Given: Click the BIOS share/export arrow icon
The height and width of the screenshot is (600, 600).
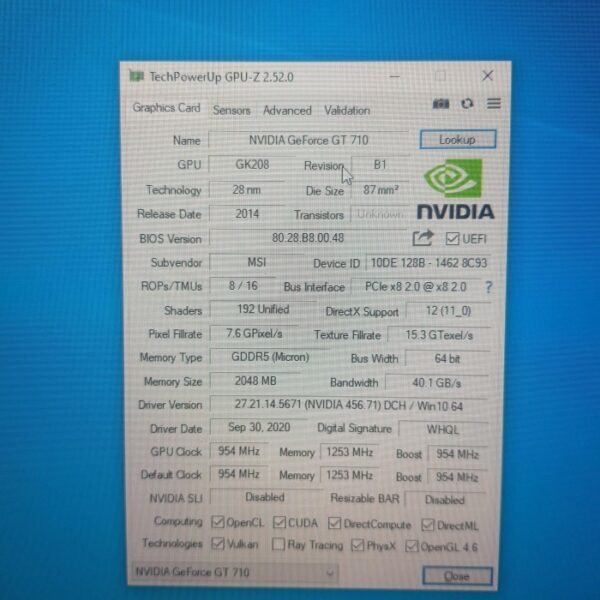Looking at the screenshot, I should pyautogui.click(x=423, y=238).
